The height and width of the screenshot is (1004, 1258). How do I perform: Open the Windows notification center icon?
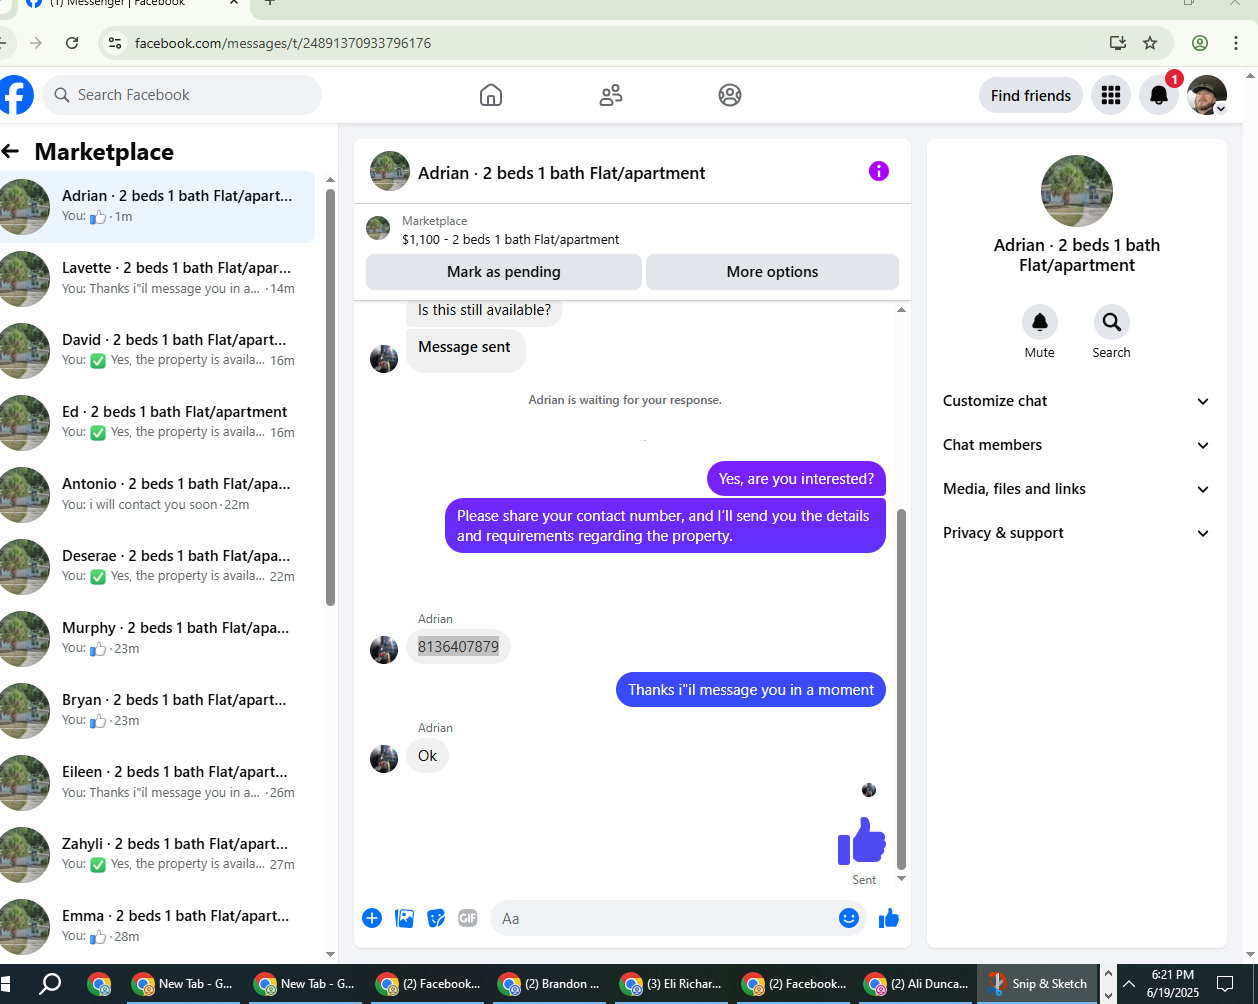(1225, 984)
